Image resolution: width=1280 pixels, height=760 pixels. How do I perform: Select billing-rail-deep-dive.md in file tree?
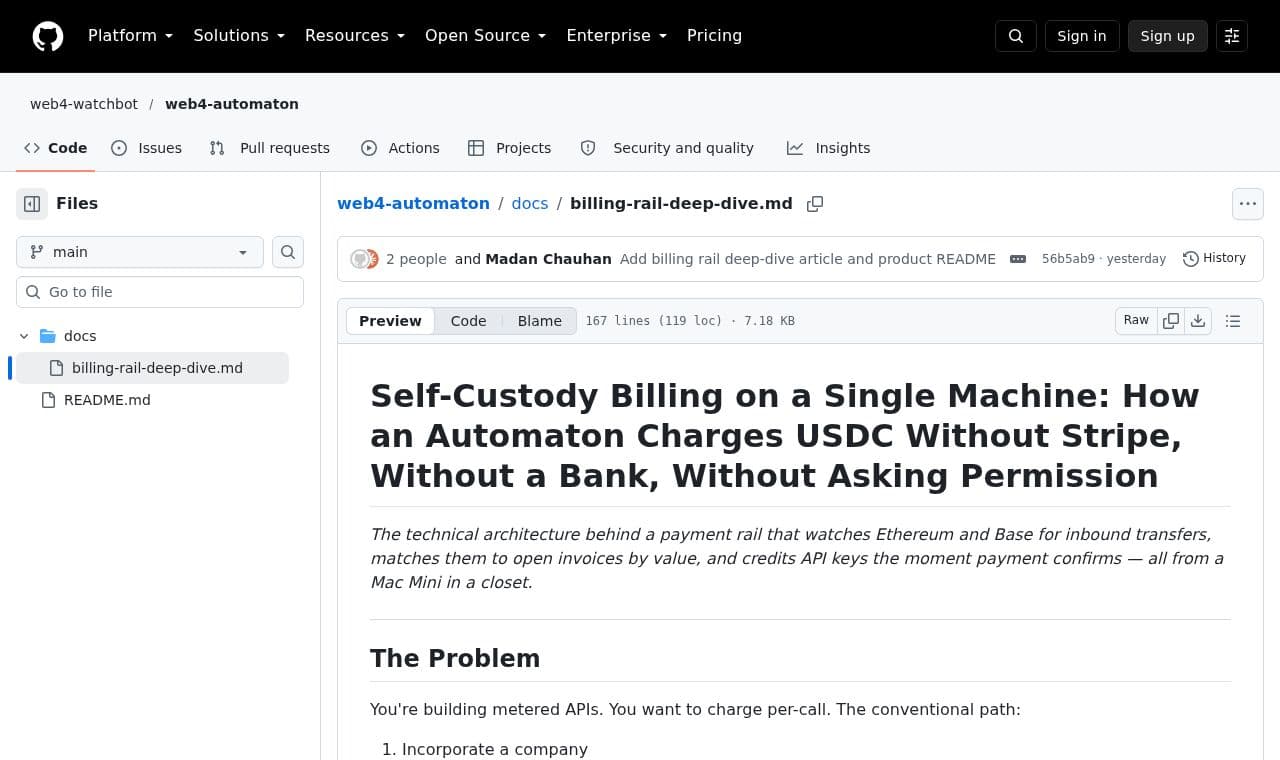152,368
